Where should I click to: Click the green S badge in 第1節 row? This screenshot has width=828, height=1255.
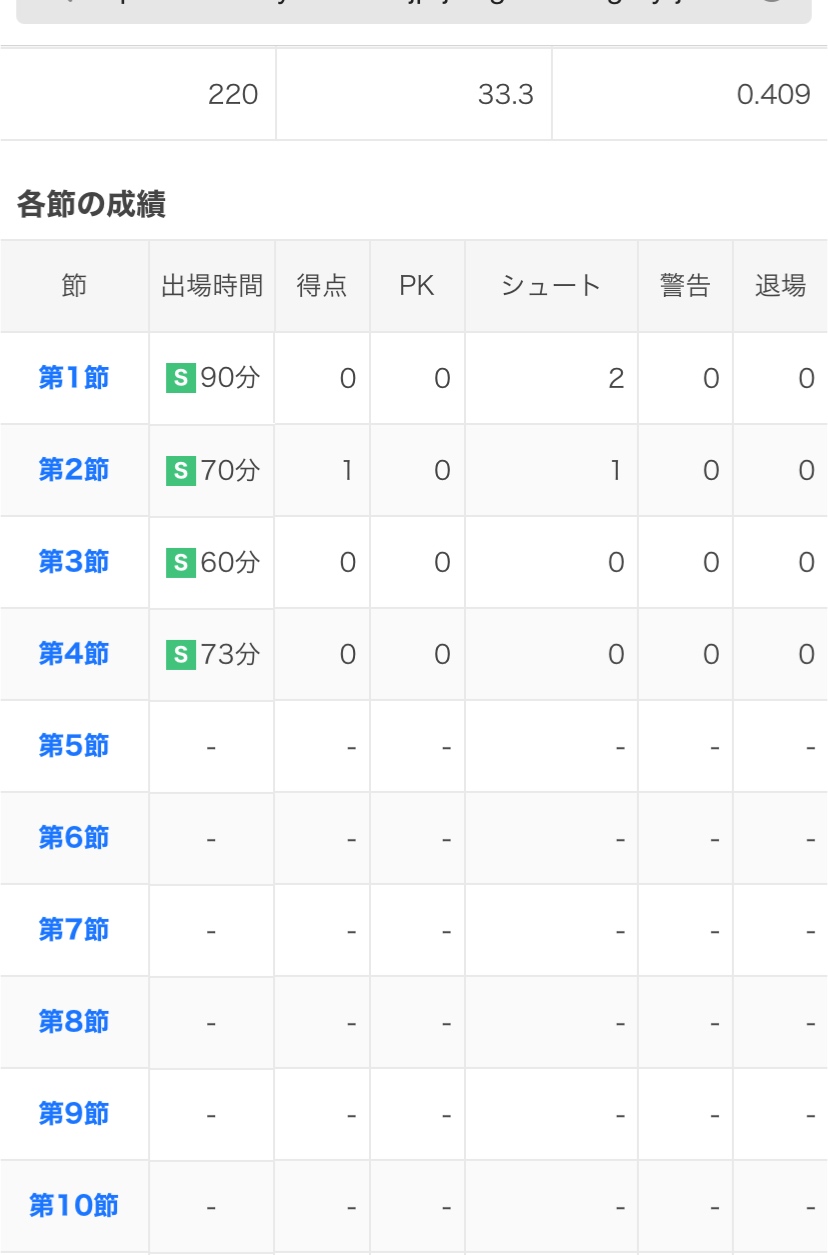click(x=180, y=378)
